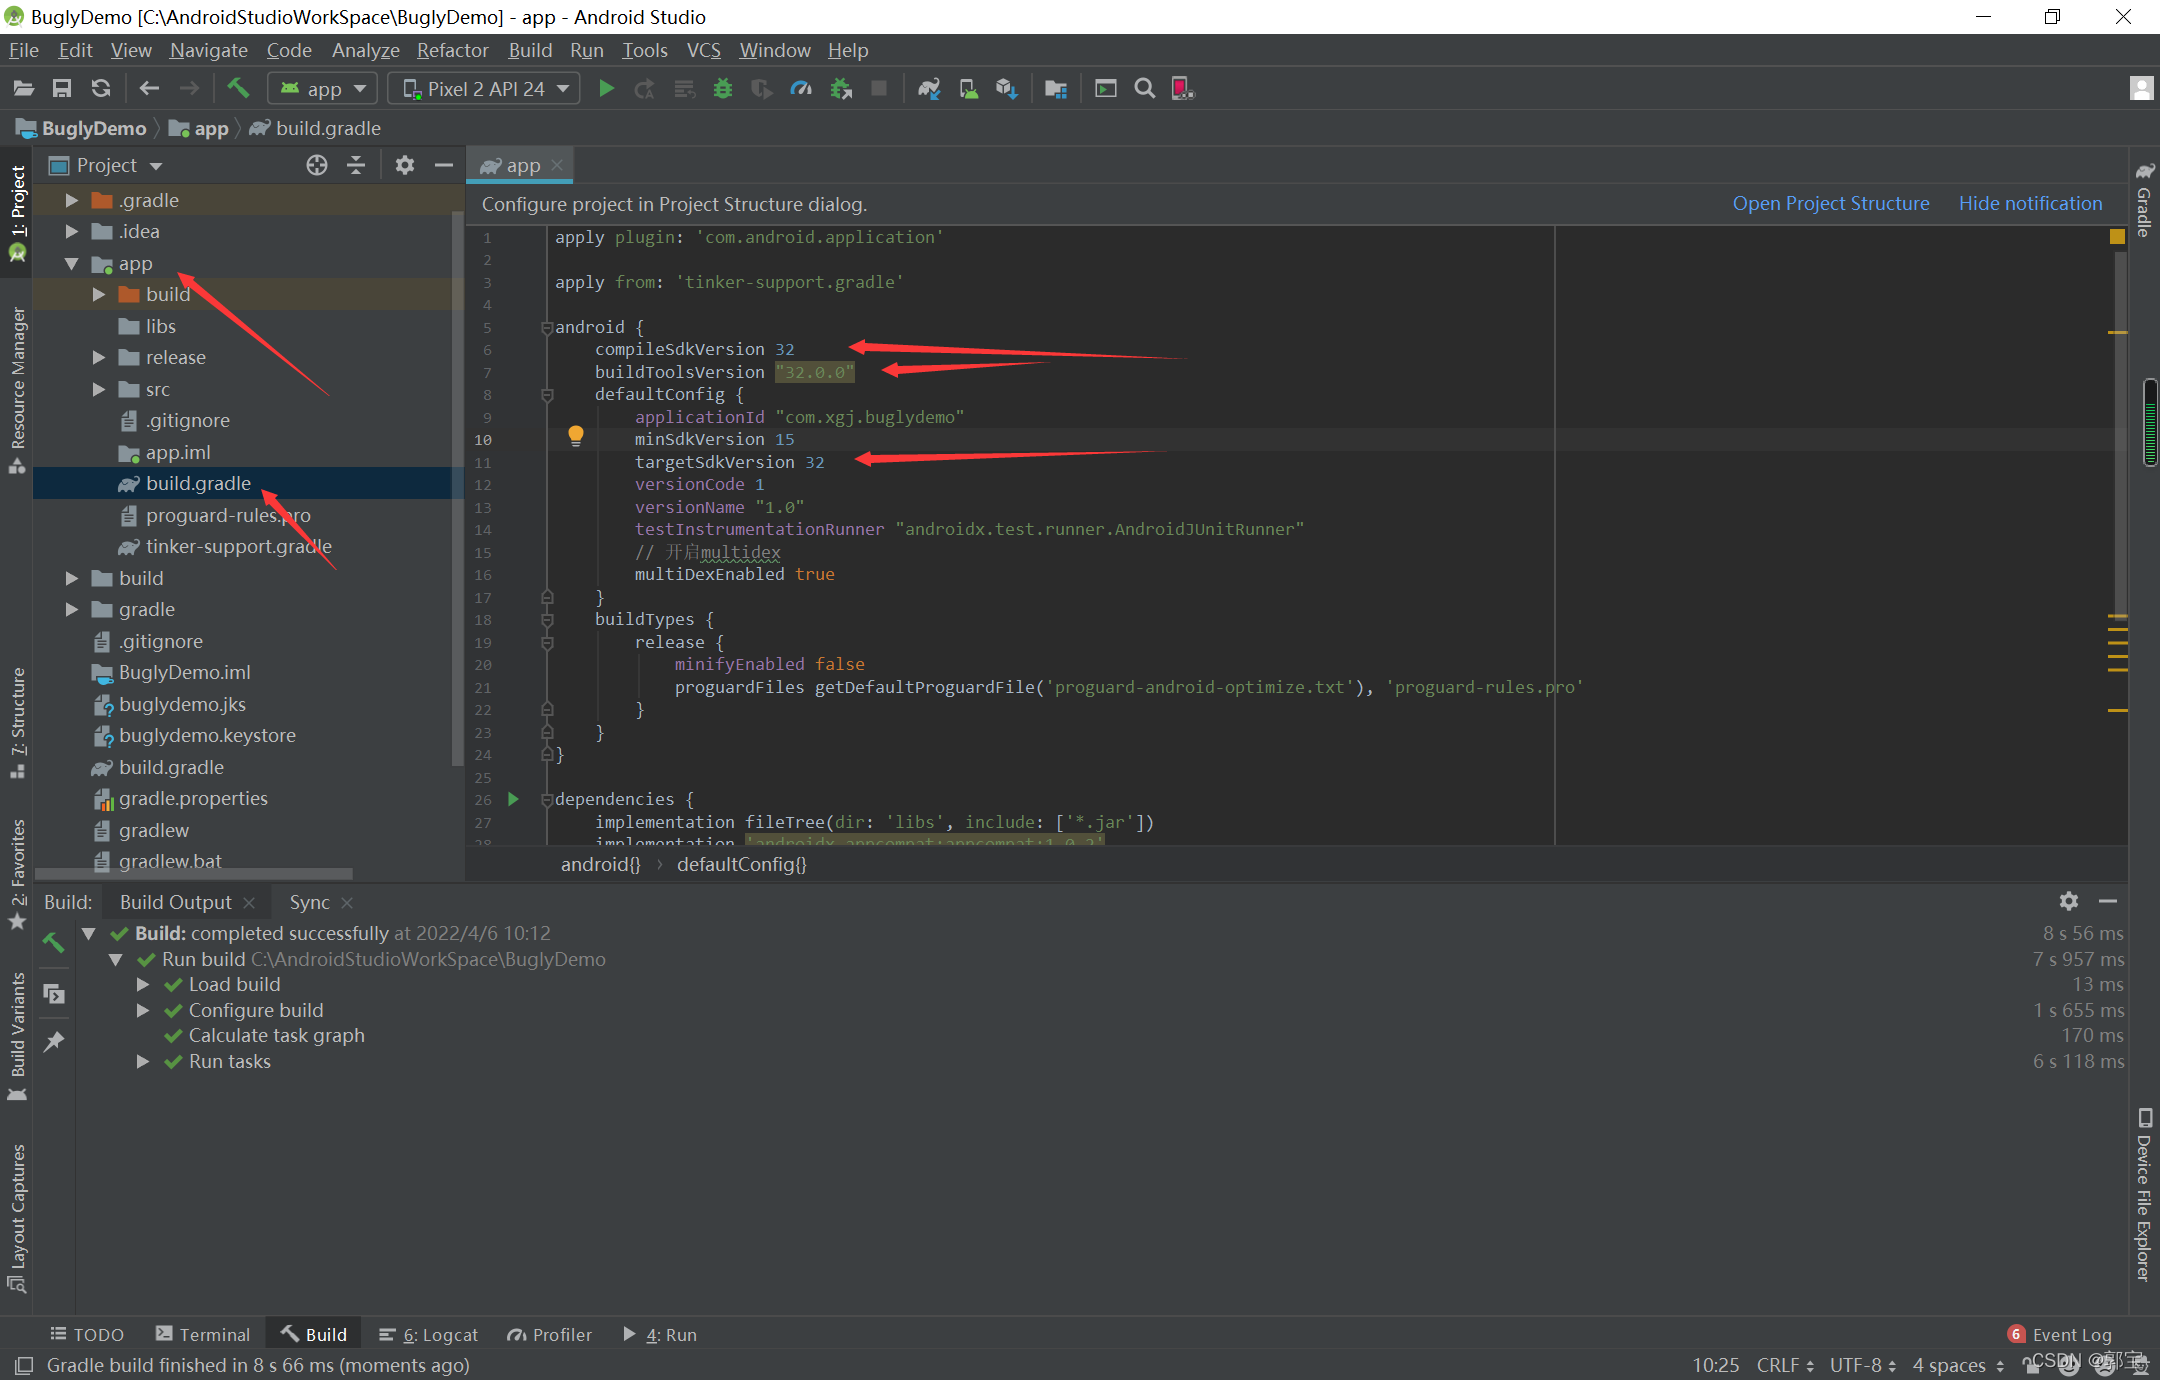
Task: Open Project Structure toolbar icon
Action: tap(1056, 89)
